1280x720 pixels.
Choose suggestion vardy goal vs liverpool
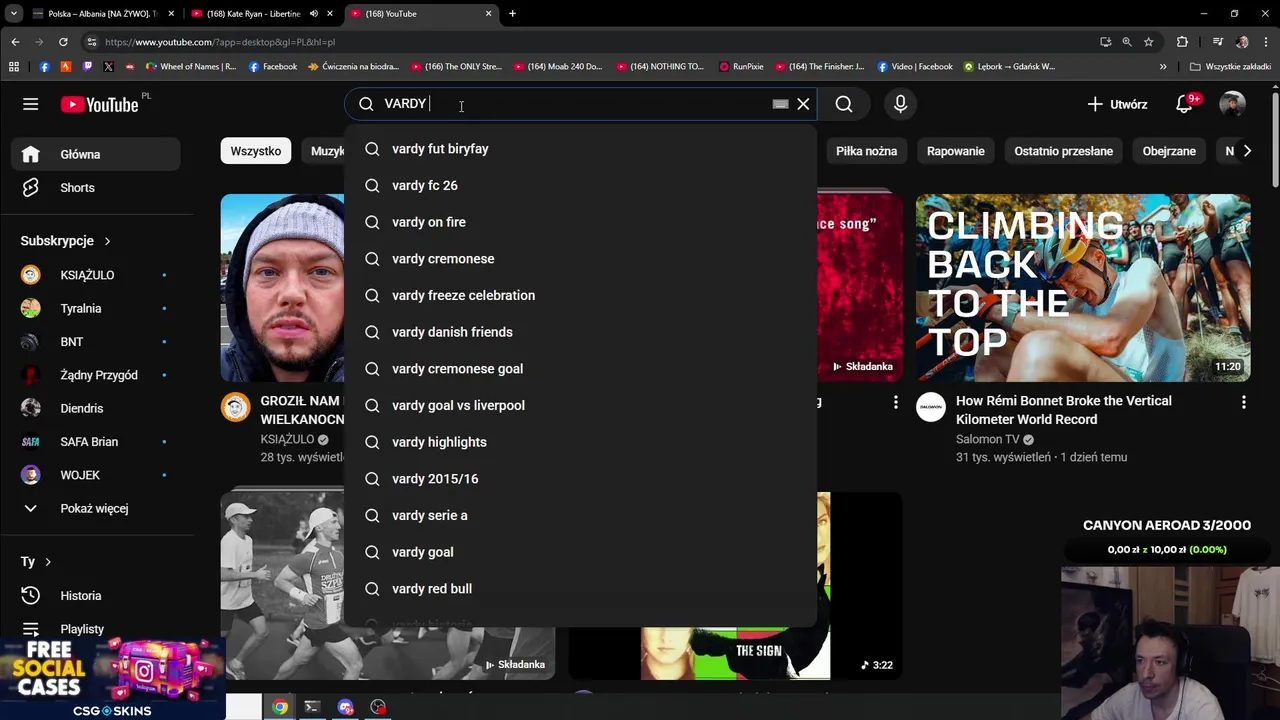(x=580, y=405)
